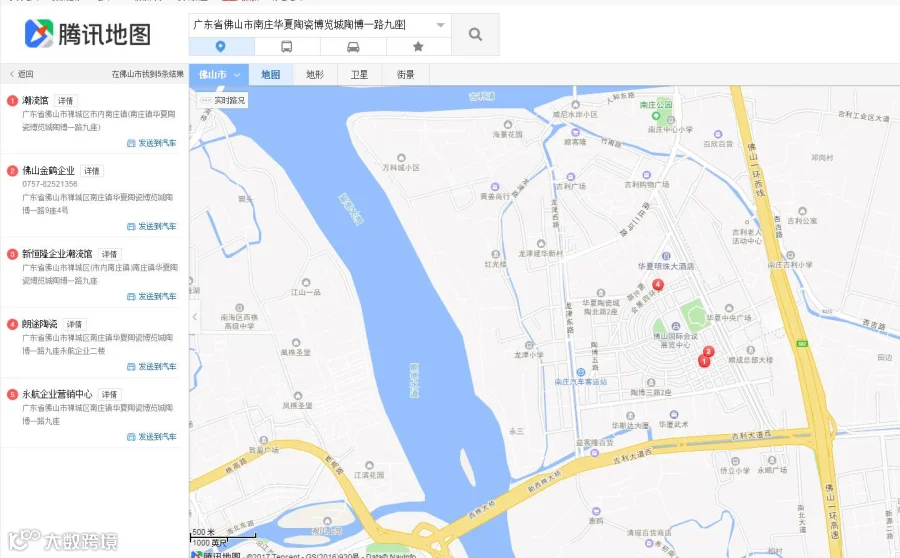The width and height of the screenshot is (900, 558).
Task: Open favorites star icon
Action: coord(418,46)
